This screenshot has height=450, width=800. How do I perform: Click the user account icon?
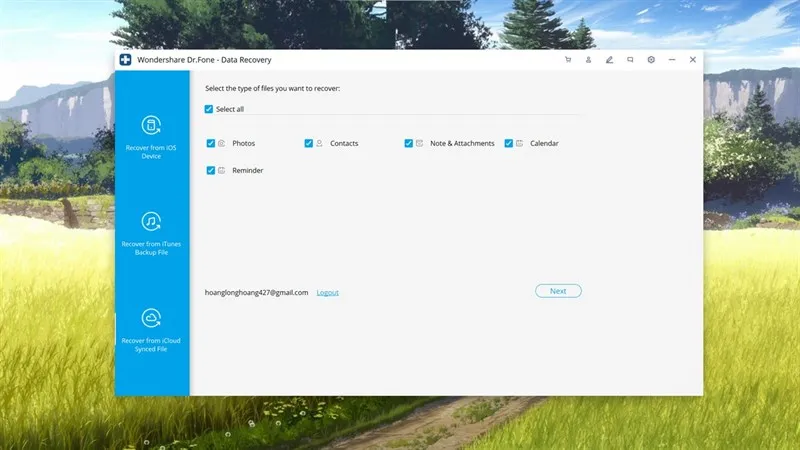tap(588, 60)
